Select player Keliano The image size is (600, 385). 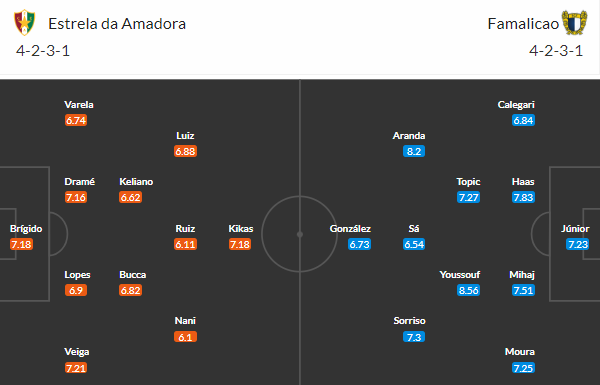point(136,181)
